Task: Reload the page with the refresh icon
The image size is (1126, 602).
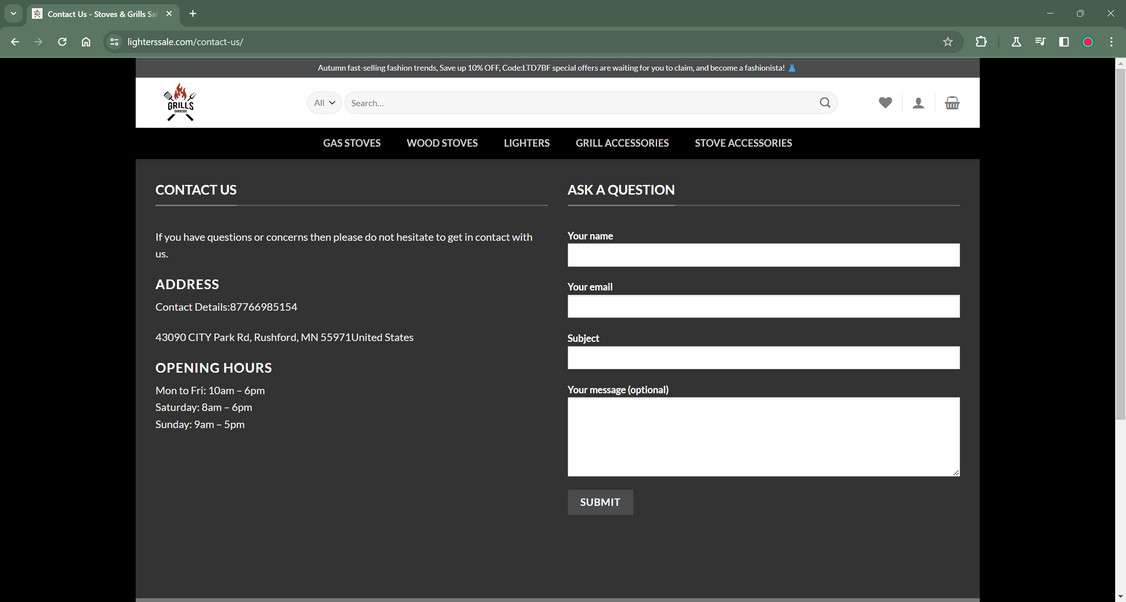Action: click(x=61, y=42)
